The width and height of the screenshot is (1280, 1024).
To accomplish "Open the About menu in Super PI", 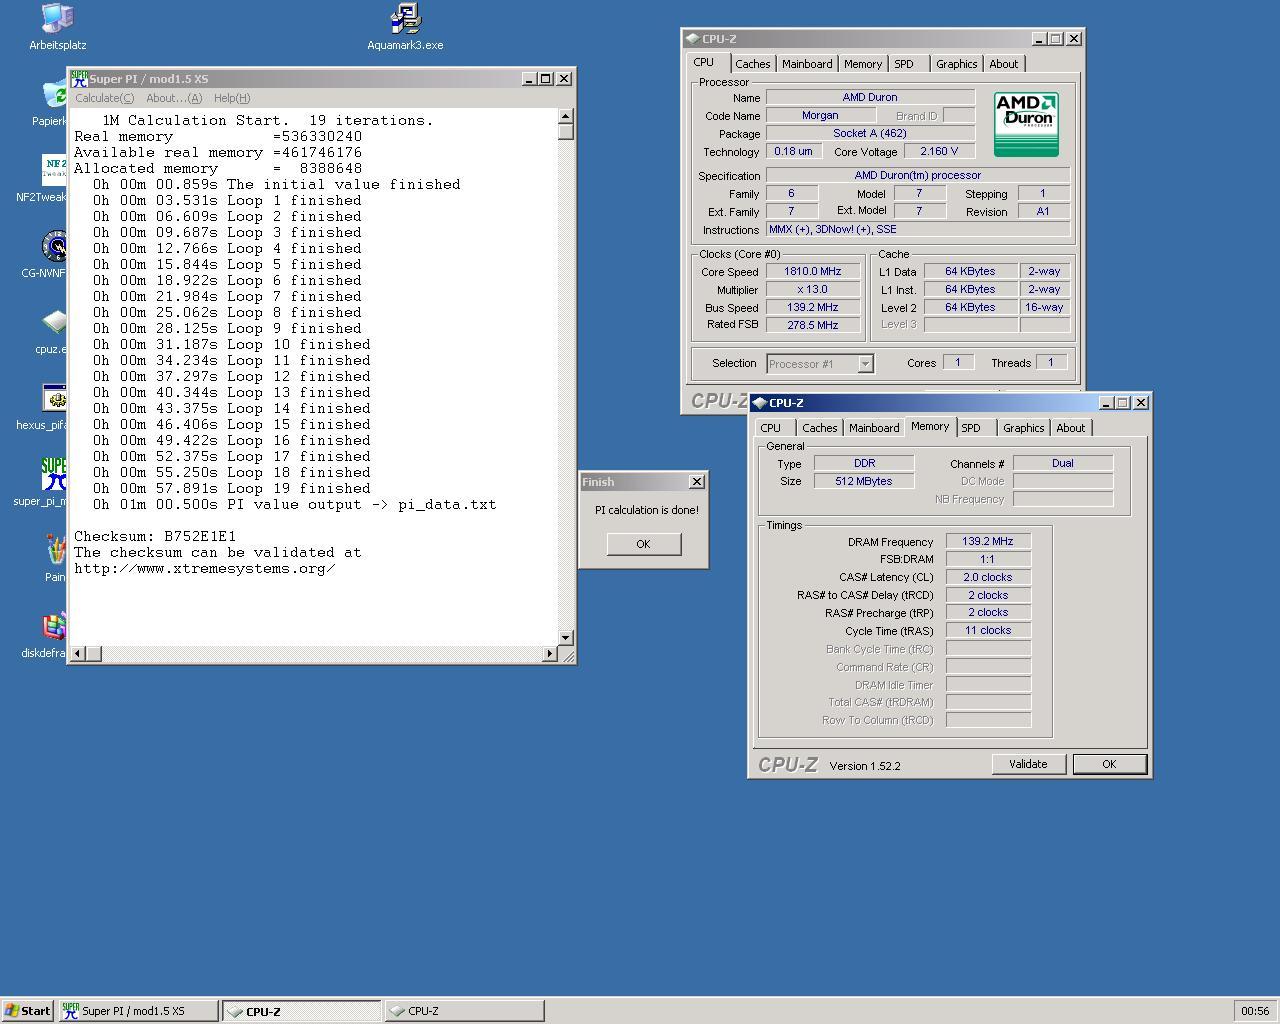I will [x=174, y=98].
